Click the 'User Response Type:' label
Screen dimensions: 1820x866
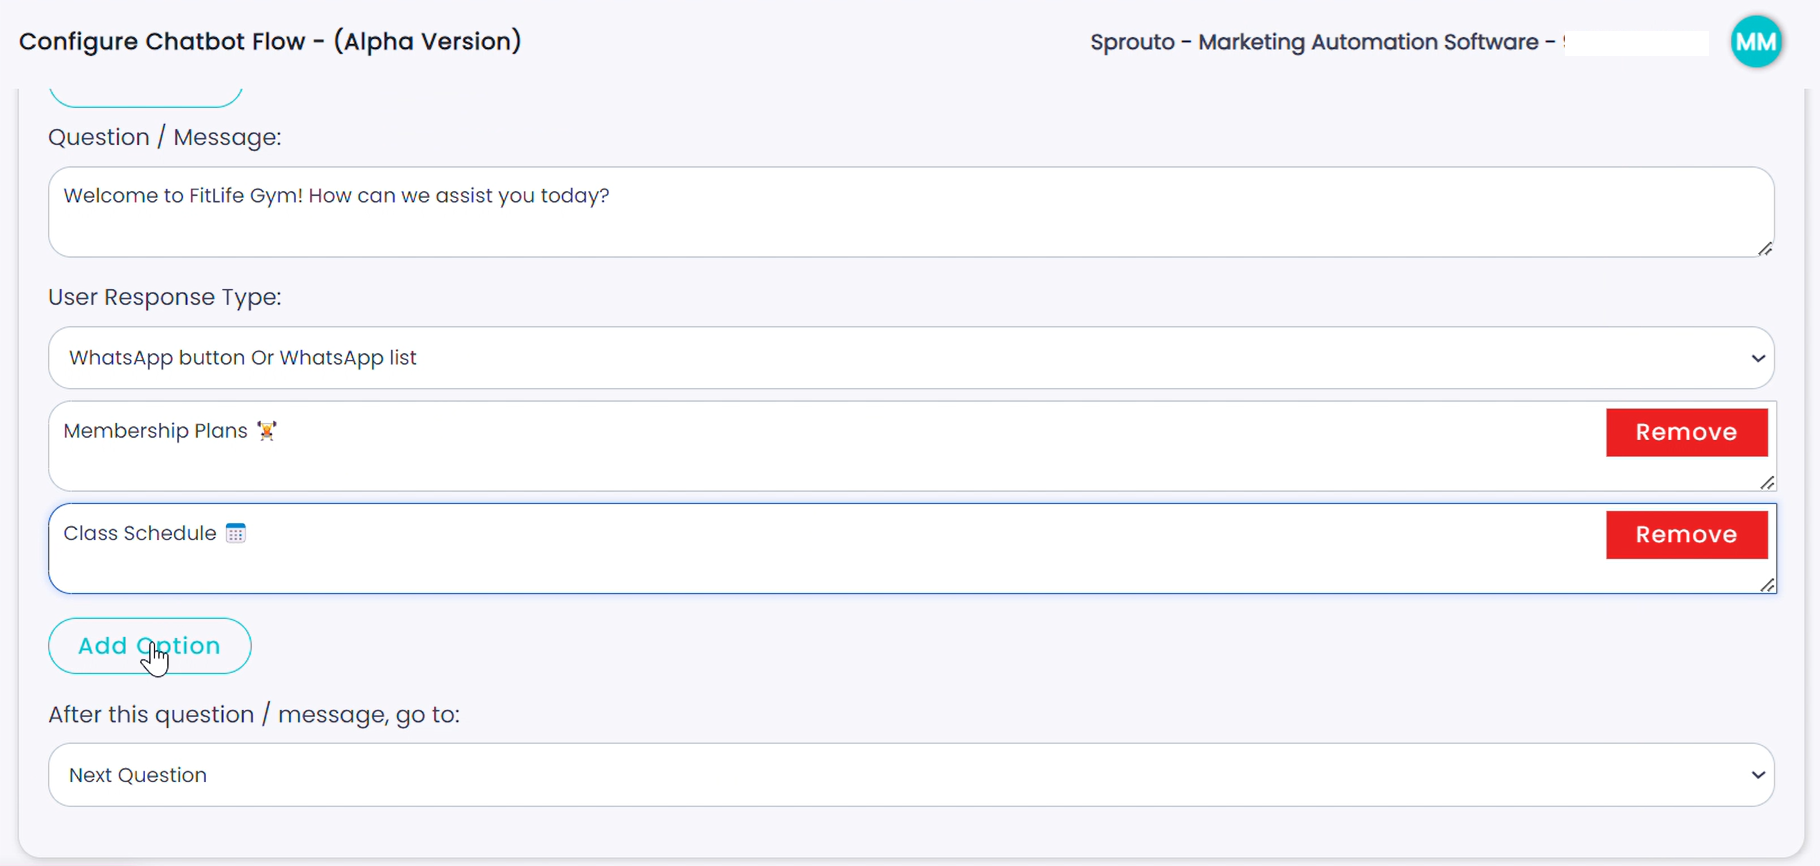click(x=165, y=297)
